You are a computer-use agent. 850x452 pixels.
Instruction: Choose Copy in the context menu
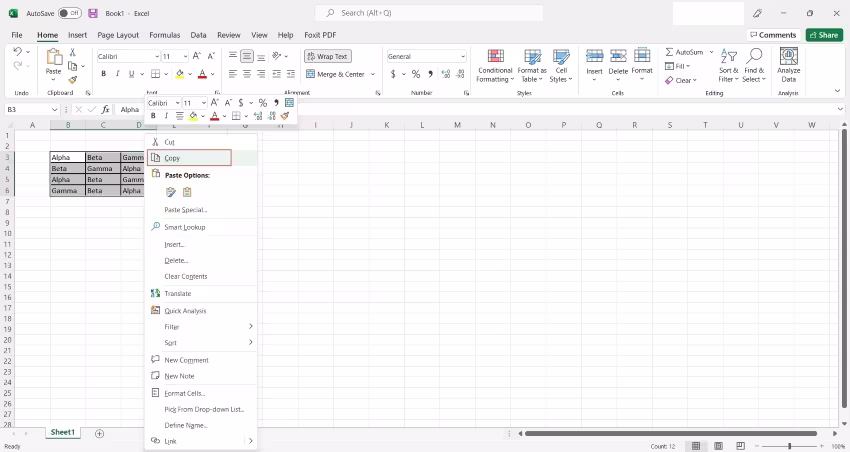189,158
